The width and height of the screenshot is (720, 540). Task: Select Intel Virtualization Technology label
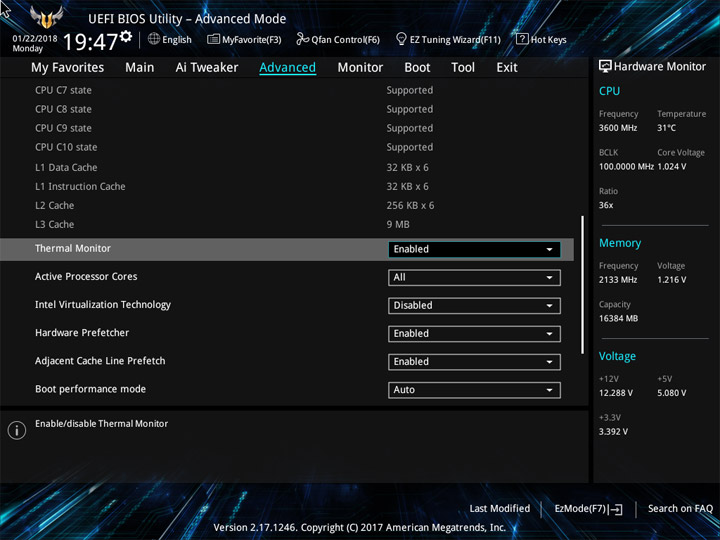point(103,305)
